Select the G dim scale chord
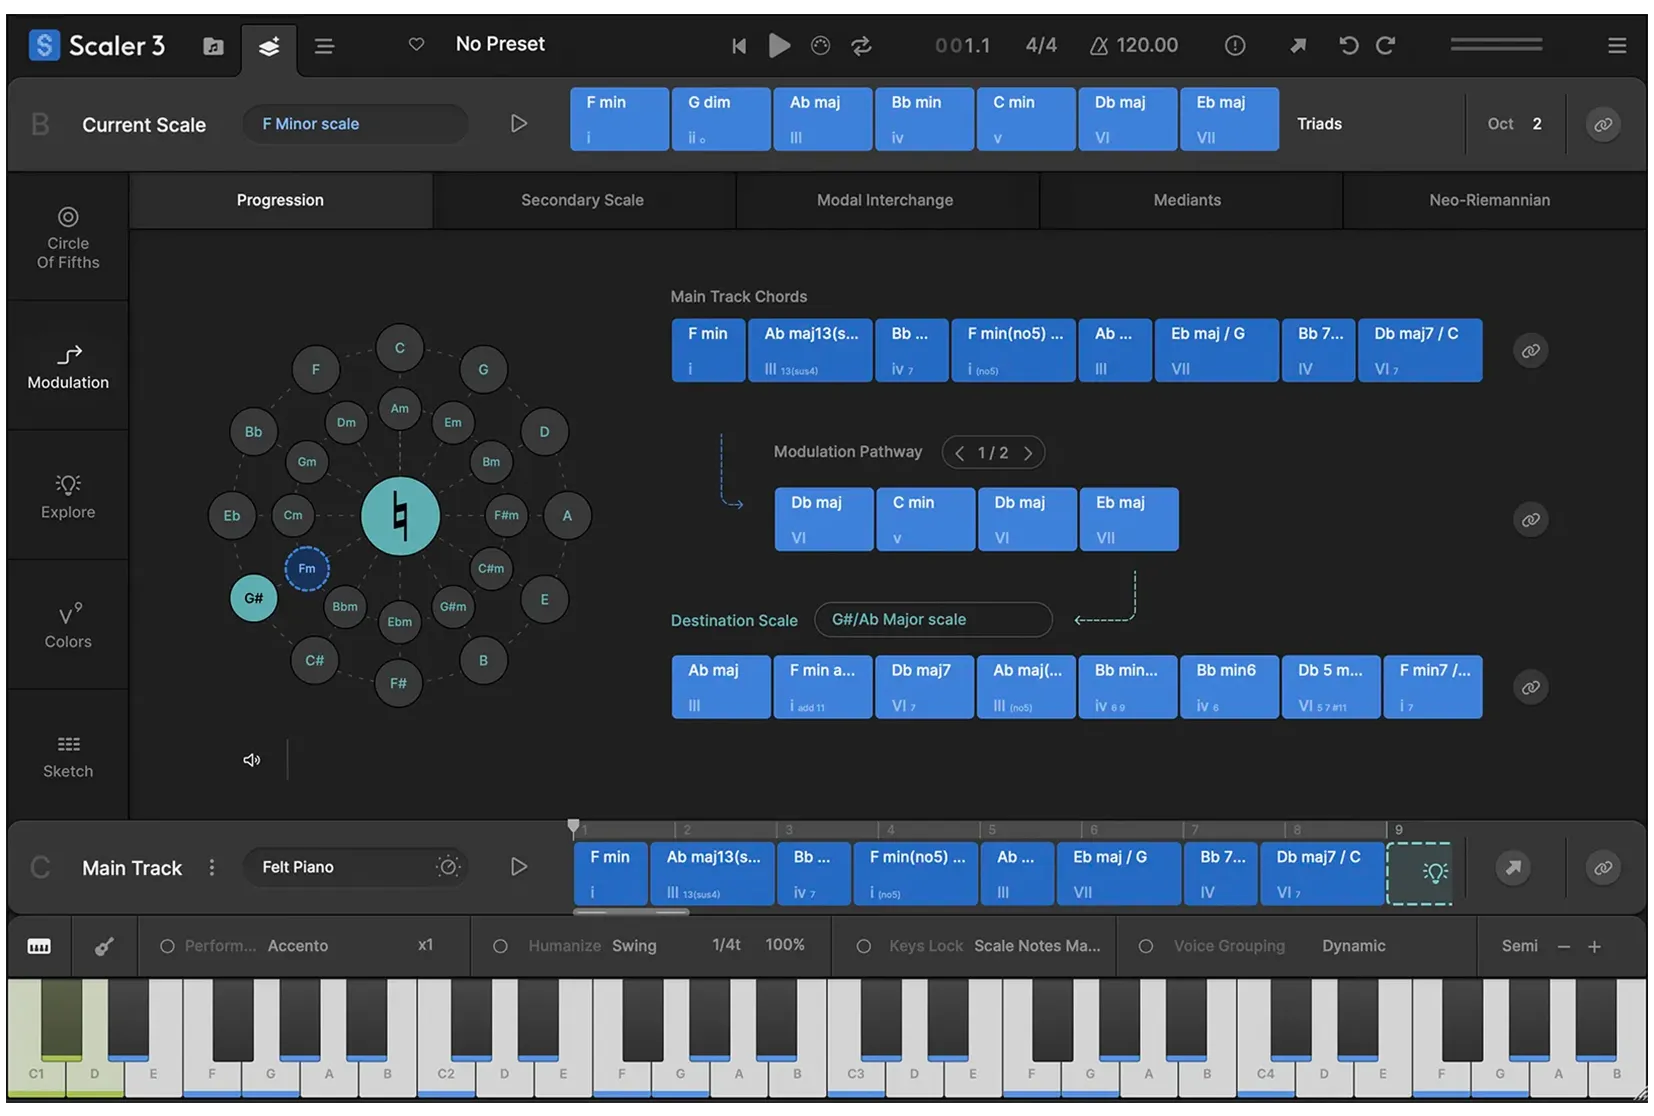Viewport: 1654px width, 1116px height. point(721,119)
